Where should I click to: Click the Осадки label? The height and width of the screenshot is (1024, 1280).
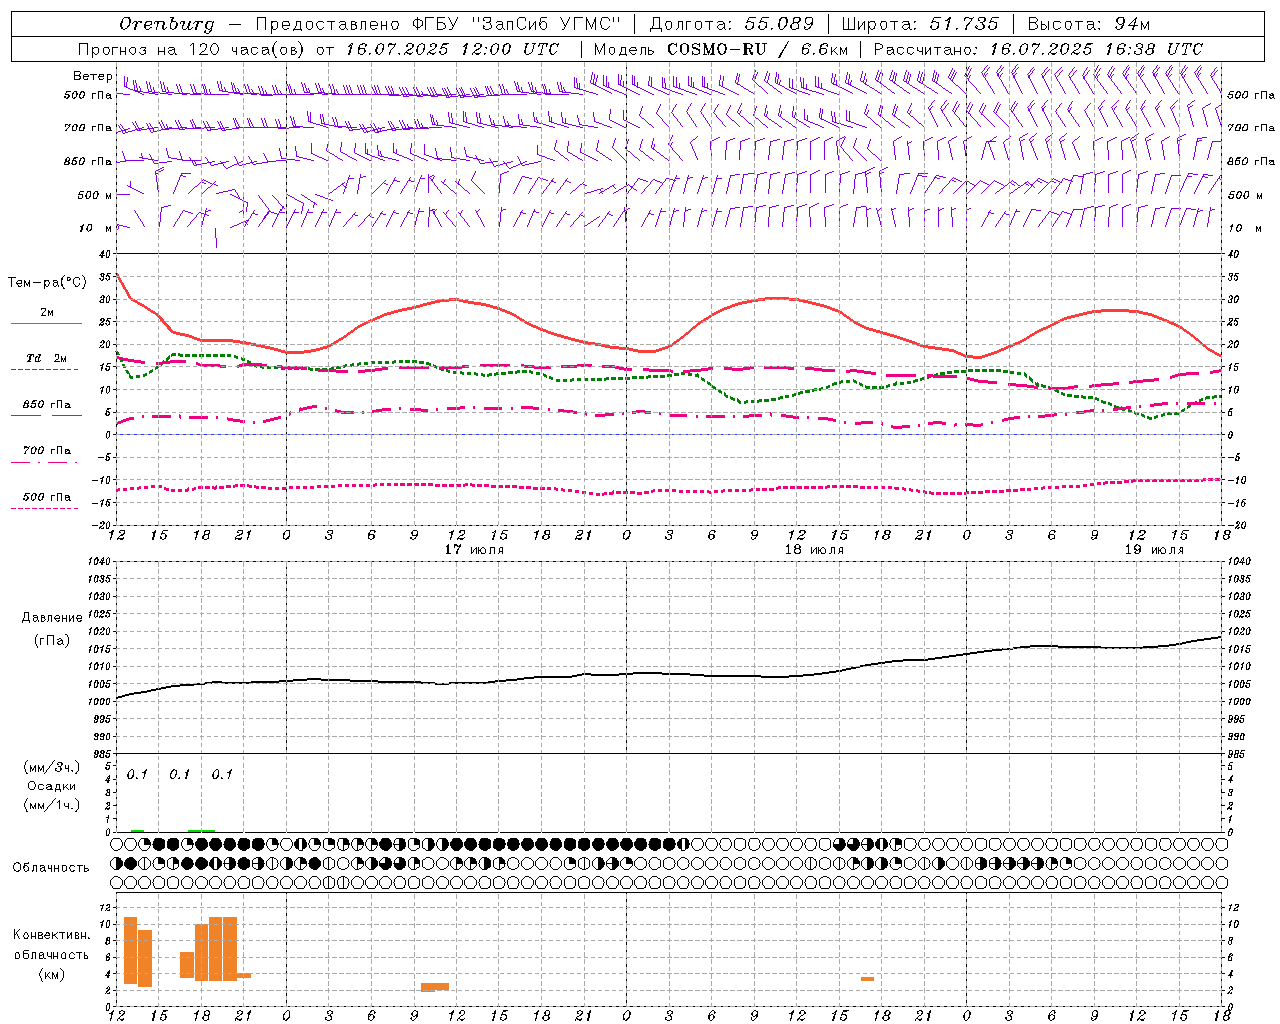click(52, 786)
